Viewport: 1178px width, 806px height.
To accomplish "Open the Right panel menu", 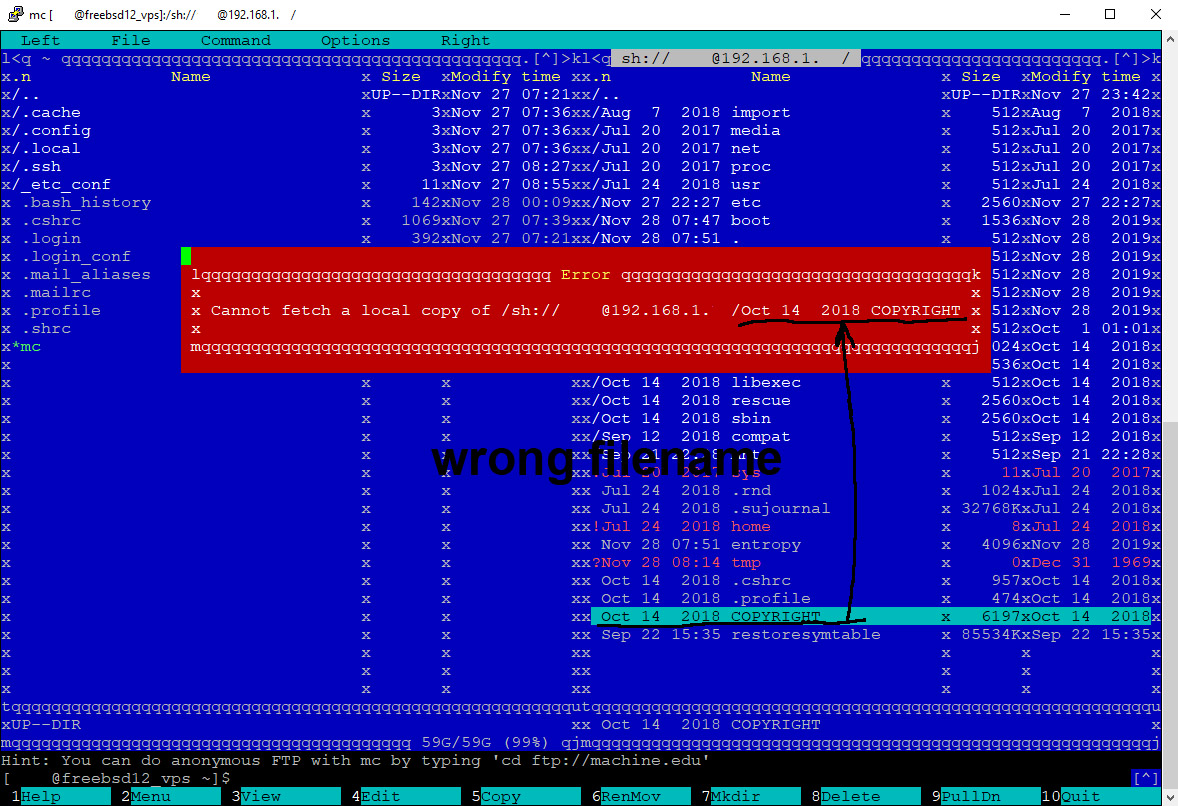I will click(x=465, y=41).
